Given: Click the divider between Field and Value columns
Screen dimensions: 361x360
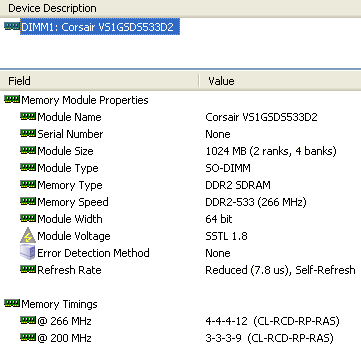Looking at the screenshot, I should click(199, 81).
